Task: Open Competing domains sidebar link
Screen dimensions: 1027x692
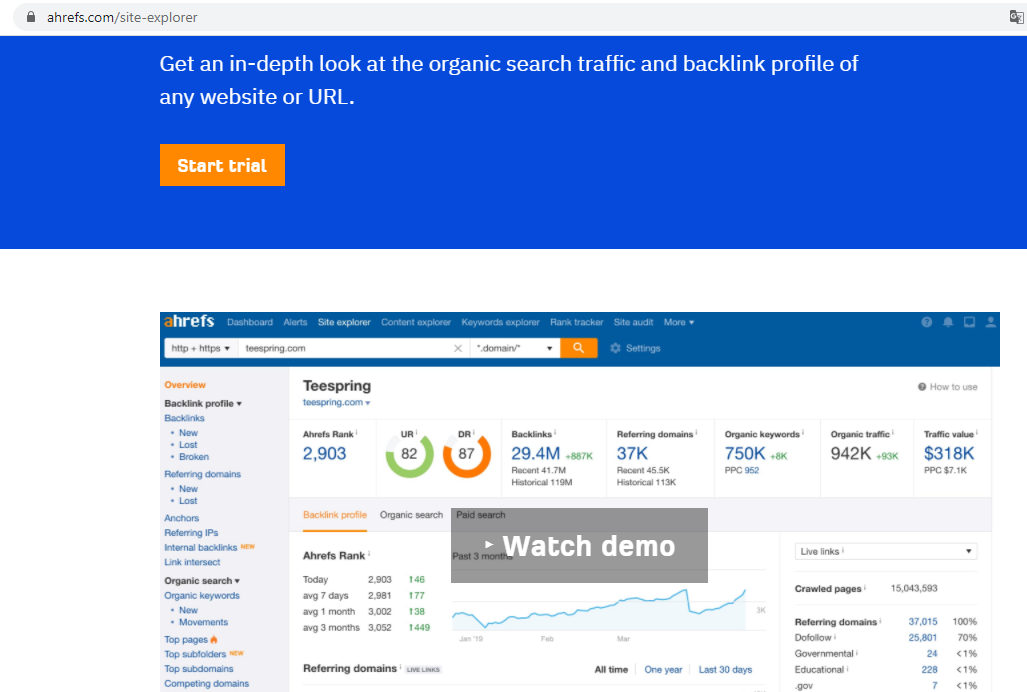Action: coord(206,683)
